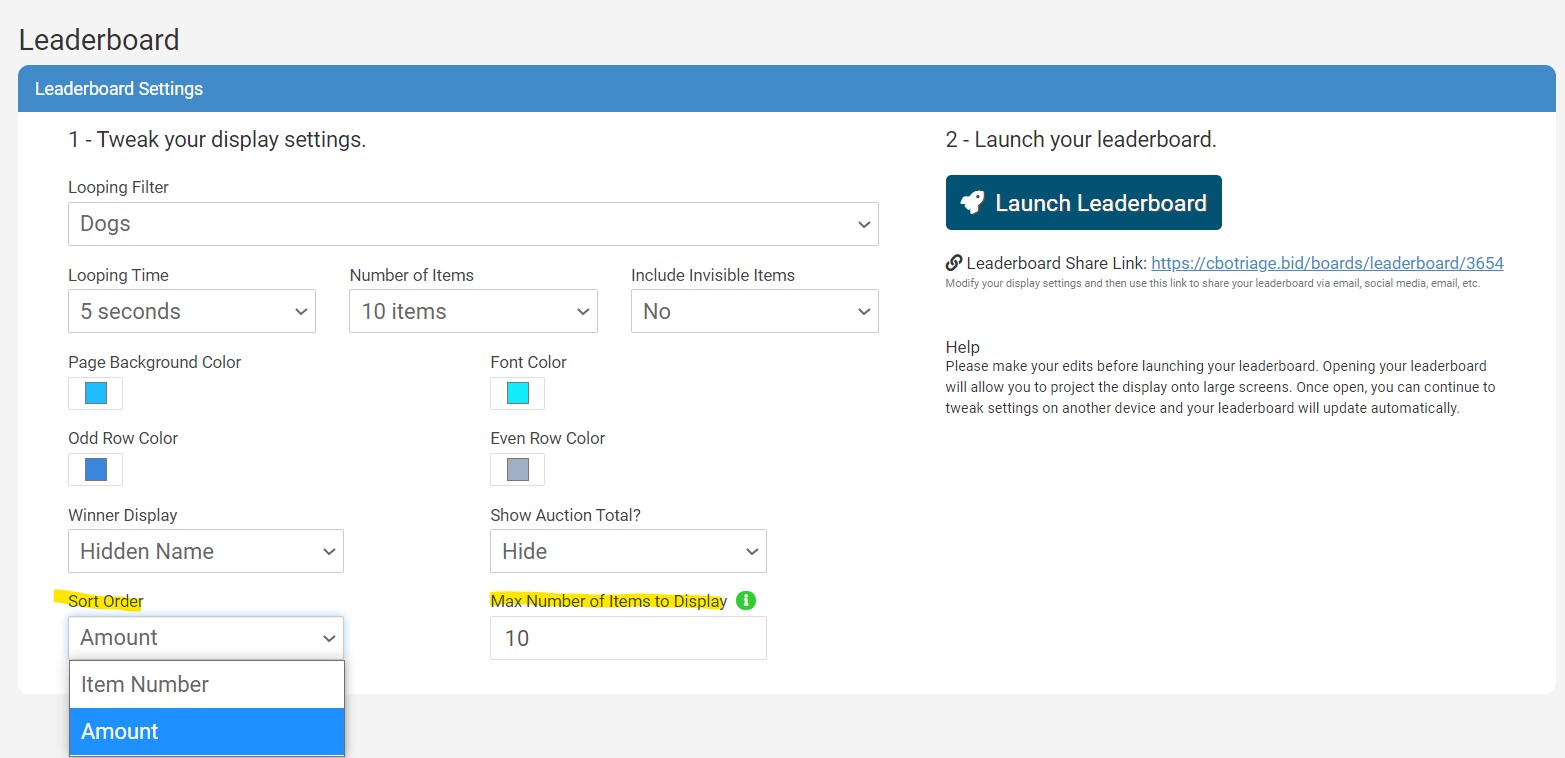1565x758 pixels.
Task: Click the Leaderboard Settings panel header
Action: pos(786,89)
